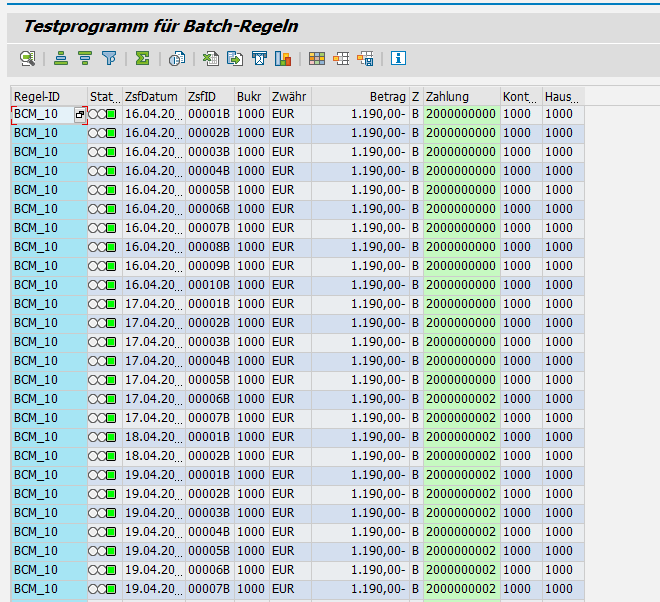Click the first ZsfID cell 00001B
This screenshot has height=602, width=660.
coord(209,114)
